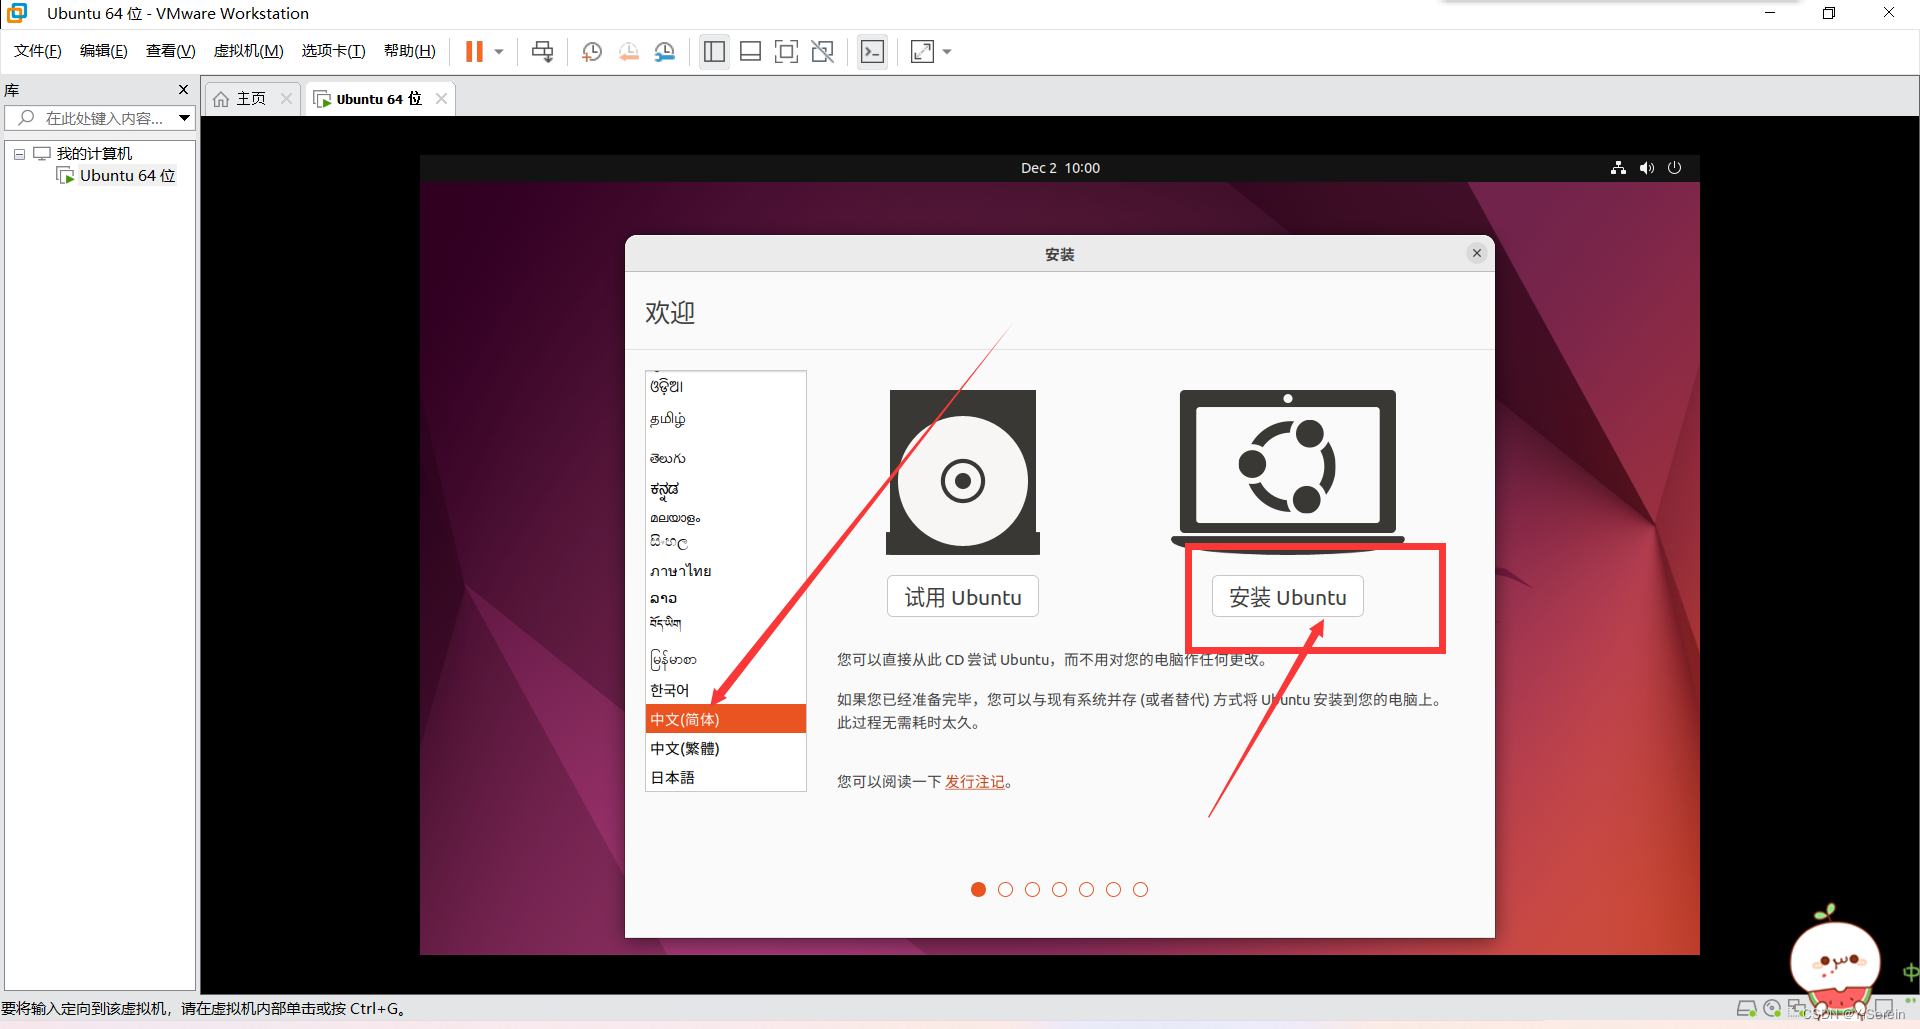This screenshot has height=1029, width=1920.
Task: Select ภาษาไทย language
Action: 726,571
